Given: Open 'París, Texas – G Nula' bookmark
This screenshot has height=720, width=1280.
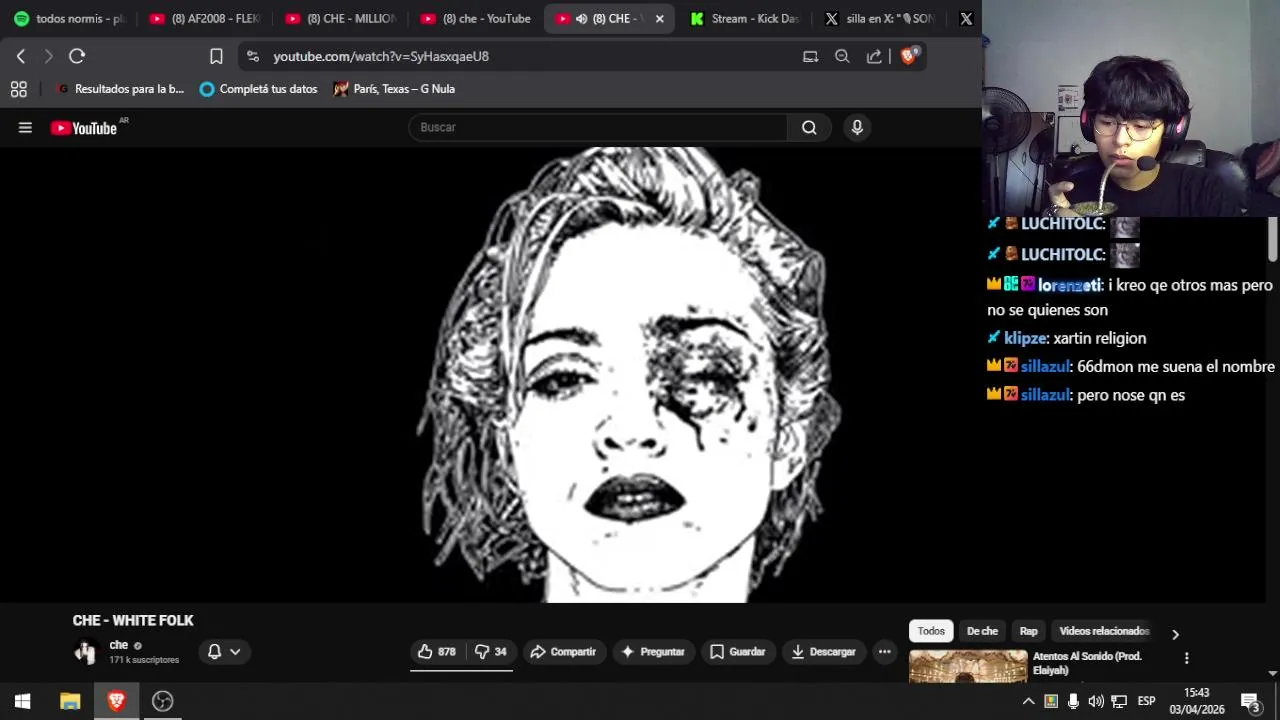Looking at the screenshot, I should click(x=395, y=89).
